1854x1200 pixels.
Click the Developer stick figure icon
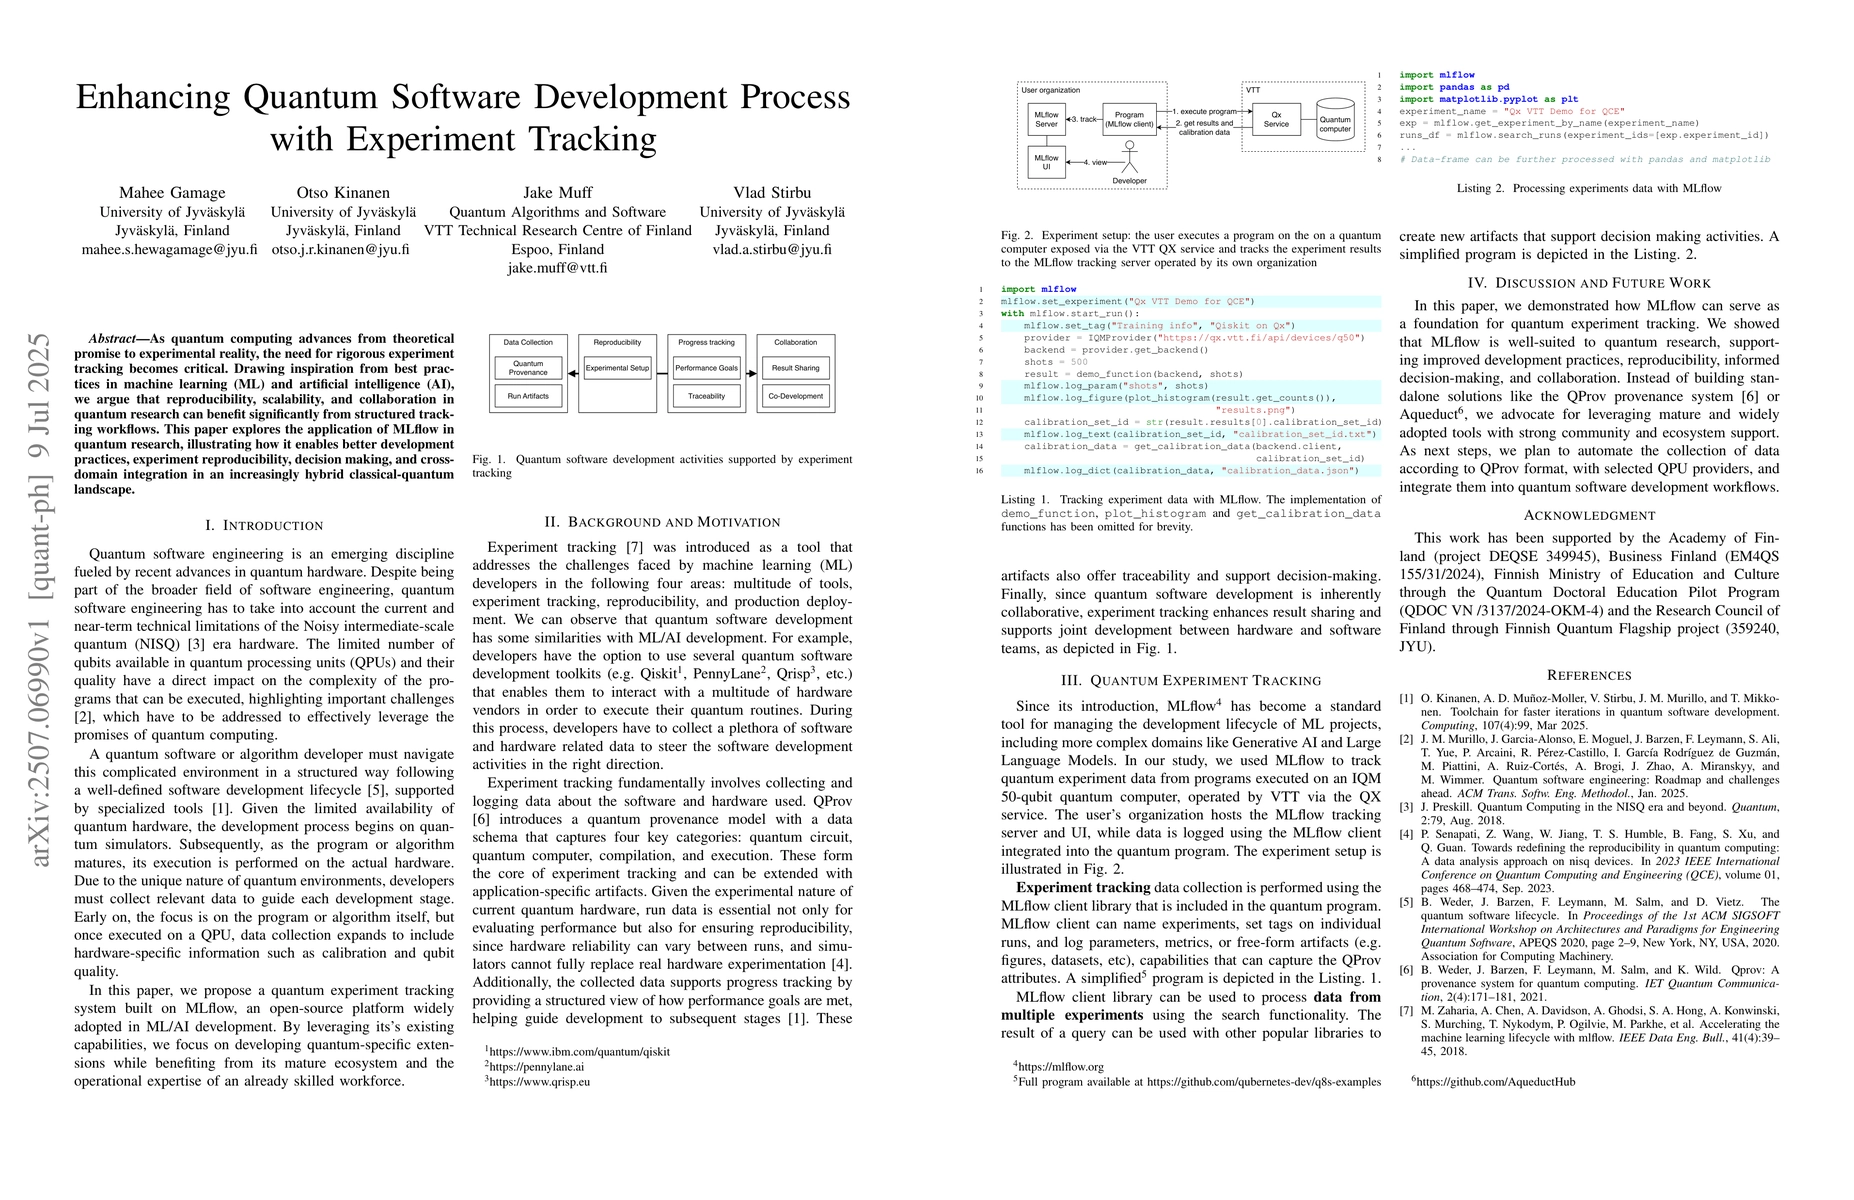[1129, 157]
